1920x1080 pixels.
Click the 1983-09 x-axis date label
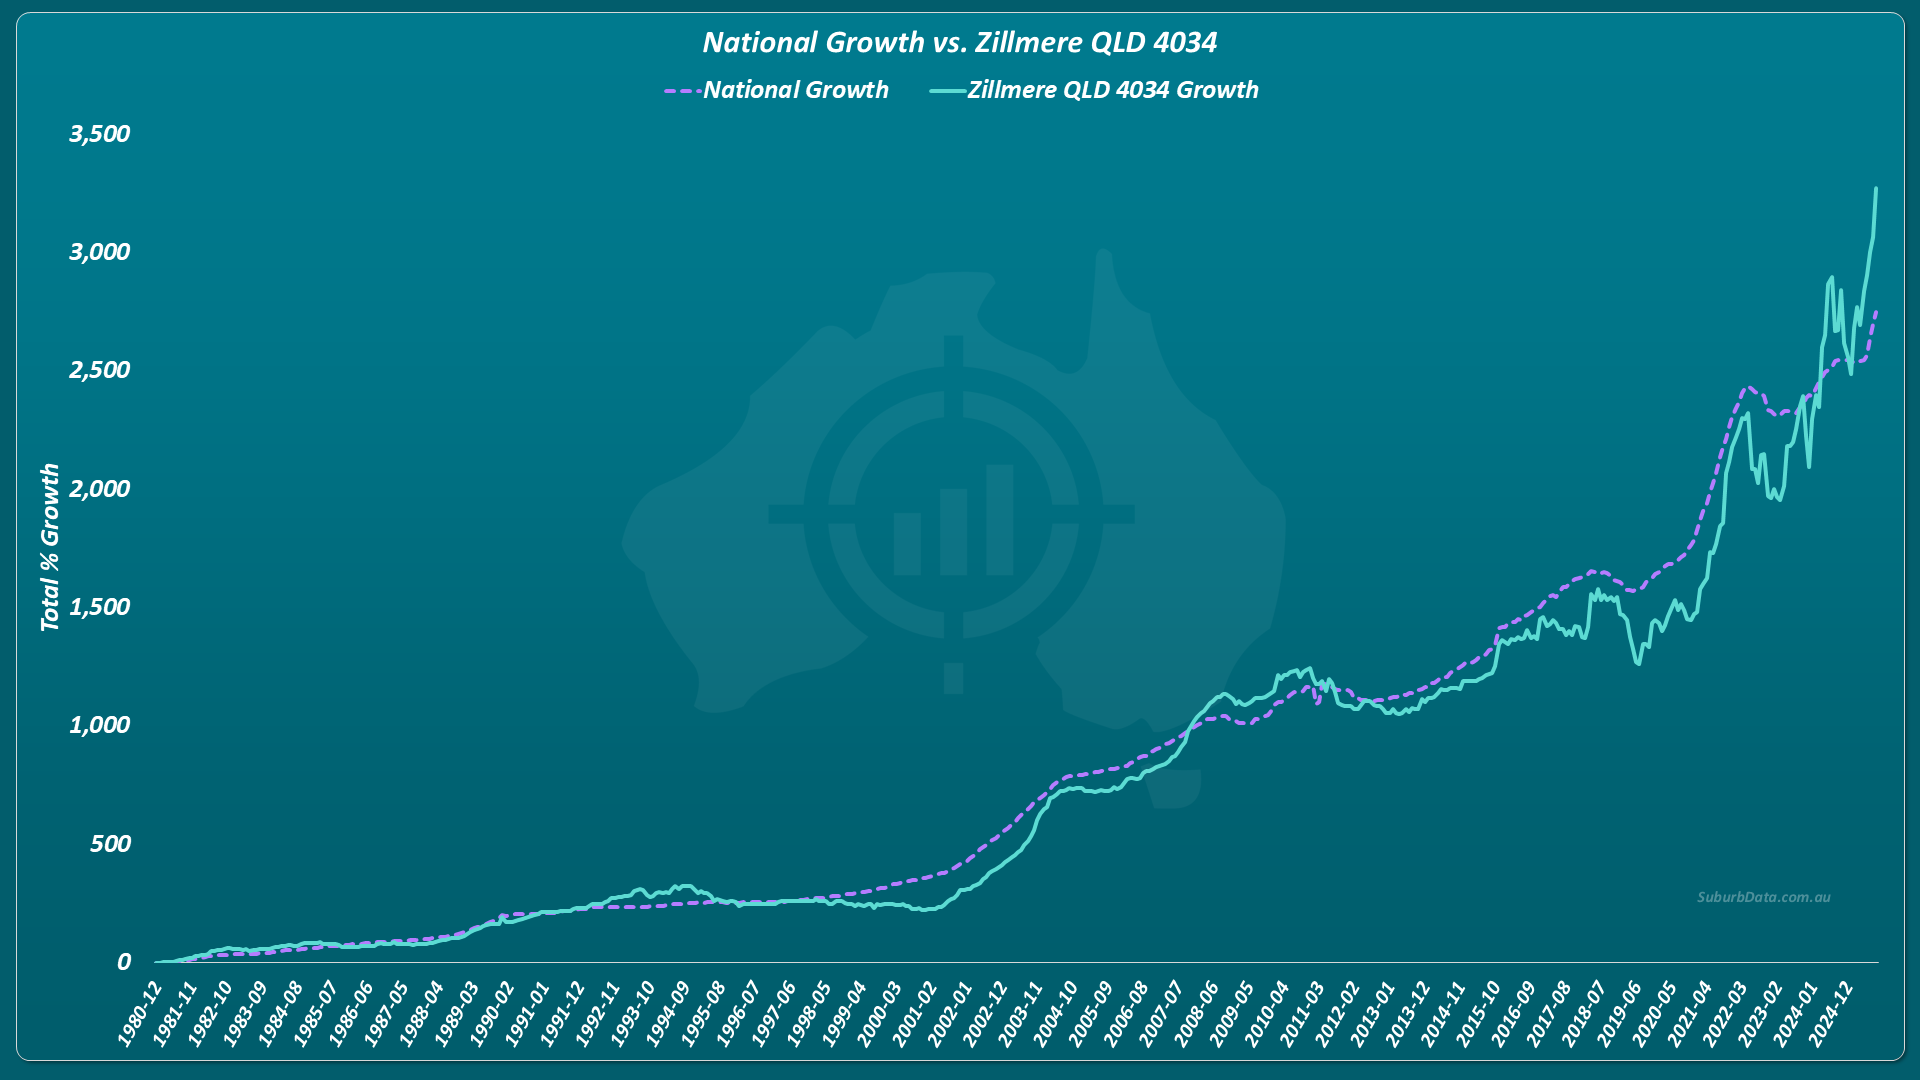pos(244,1013)
